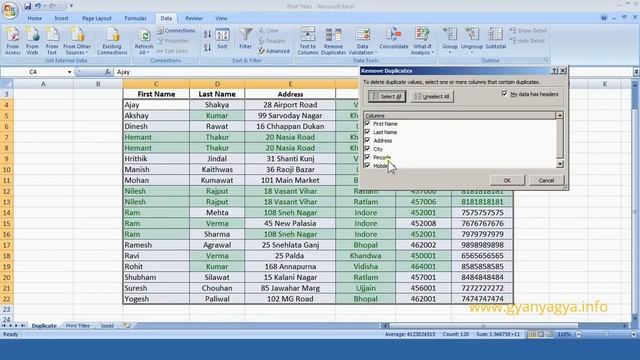Image resolution: width=640 pixels, height=360 pixels.
Task: Launch Text to Columns wizard
Action: tap(308, 41)
